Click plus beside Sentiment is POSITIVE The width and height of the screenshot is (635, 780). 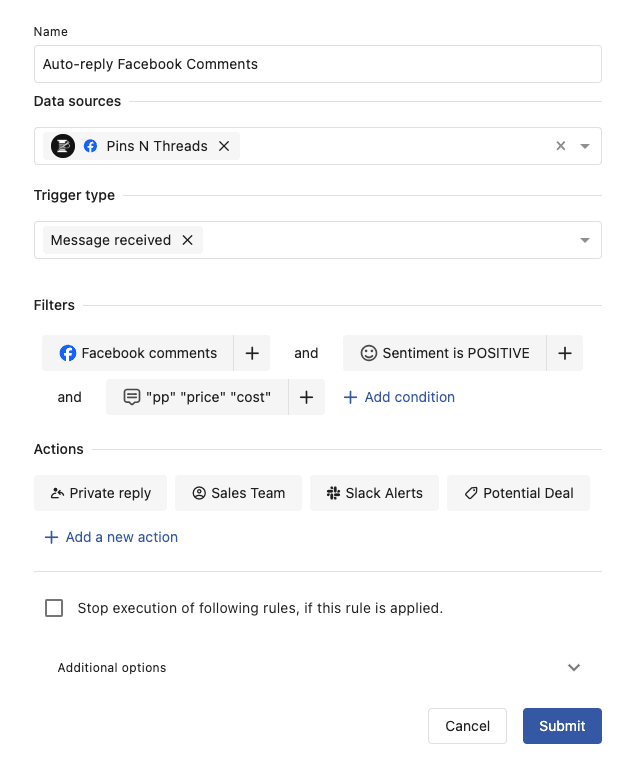coord(564,353)
